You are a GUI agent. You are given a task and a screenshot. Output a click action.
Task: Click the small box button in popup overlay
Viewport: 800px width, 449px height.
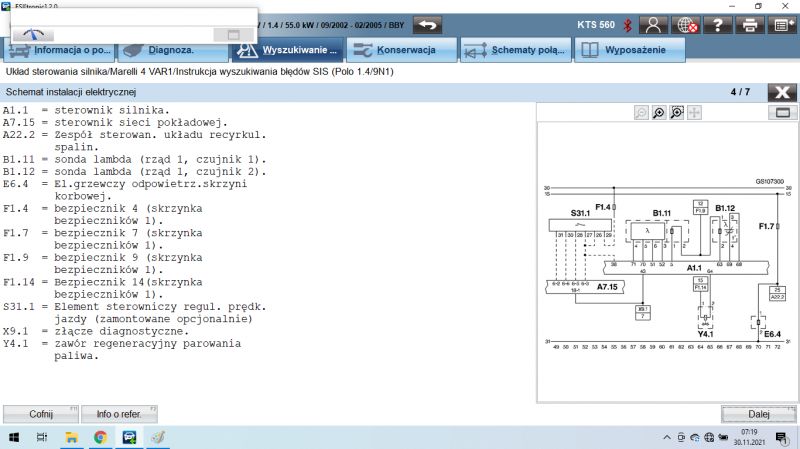[x=234, y=35]
